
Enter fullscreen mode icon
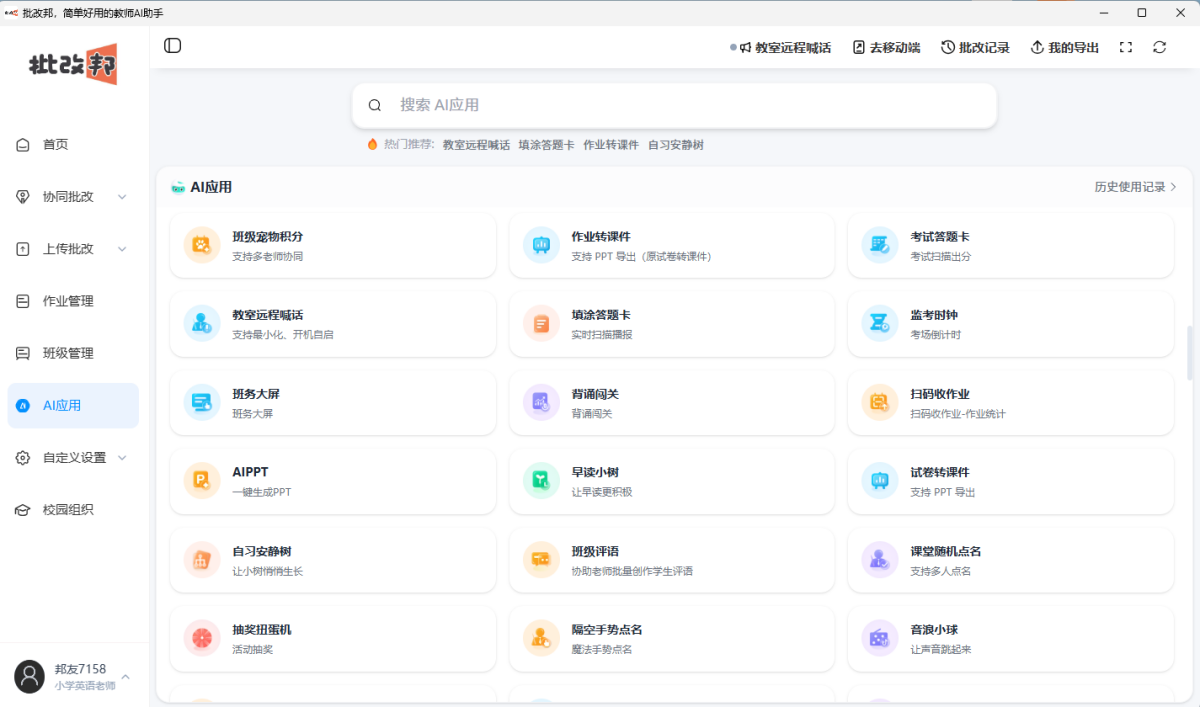[x=1126, y=47]
